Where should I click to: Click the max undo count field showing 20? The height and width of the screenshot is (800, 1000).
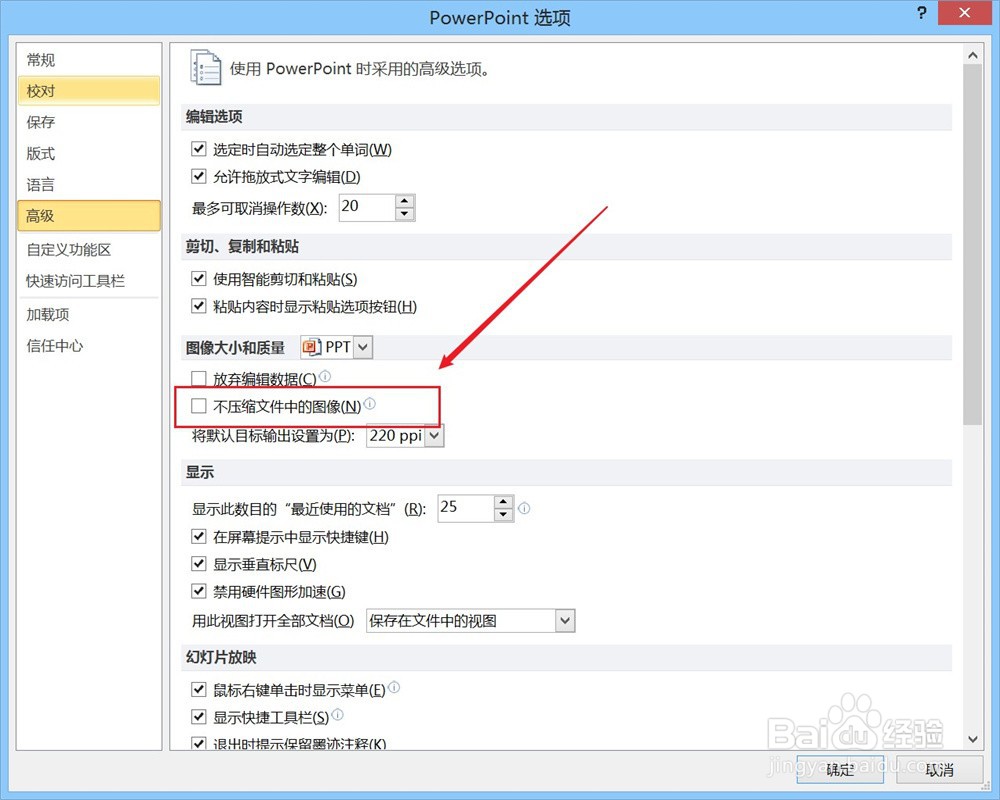tap(367, 207)
